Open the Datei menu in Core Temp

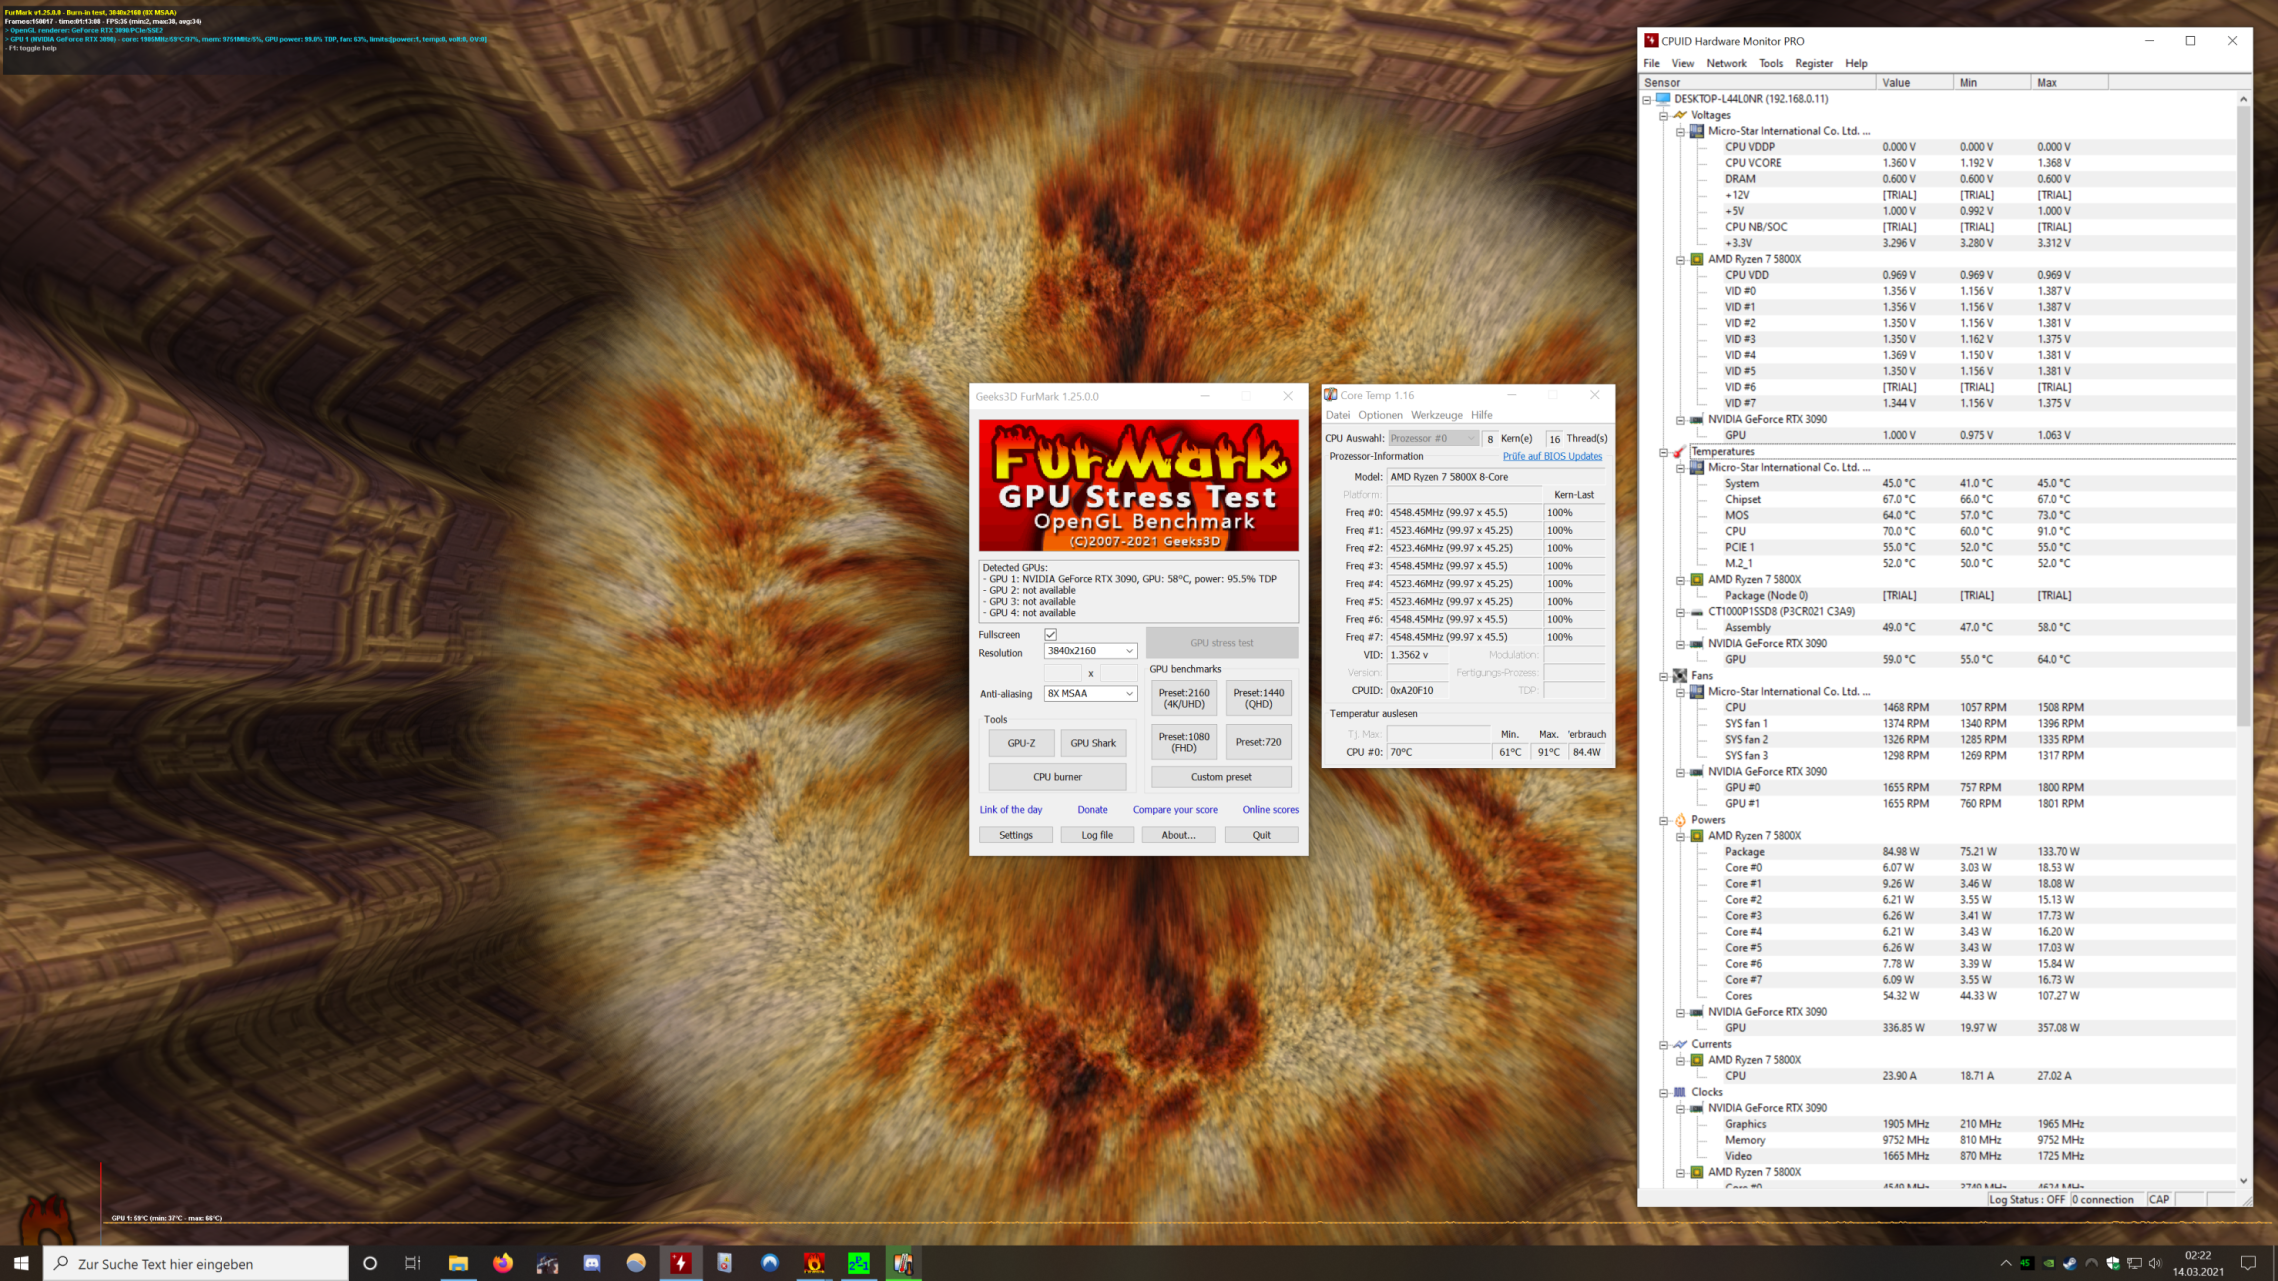click(1337, 415)
